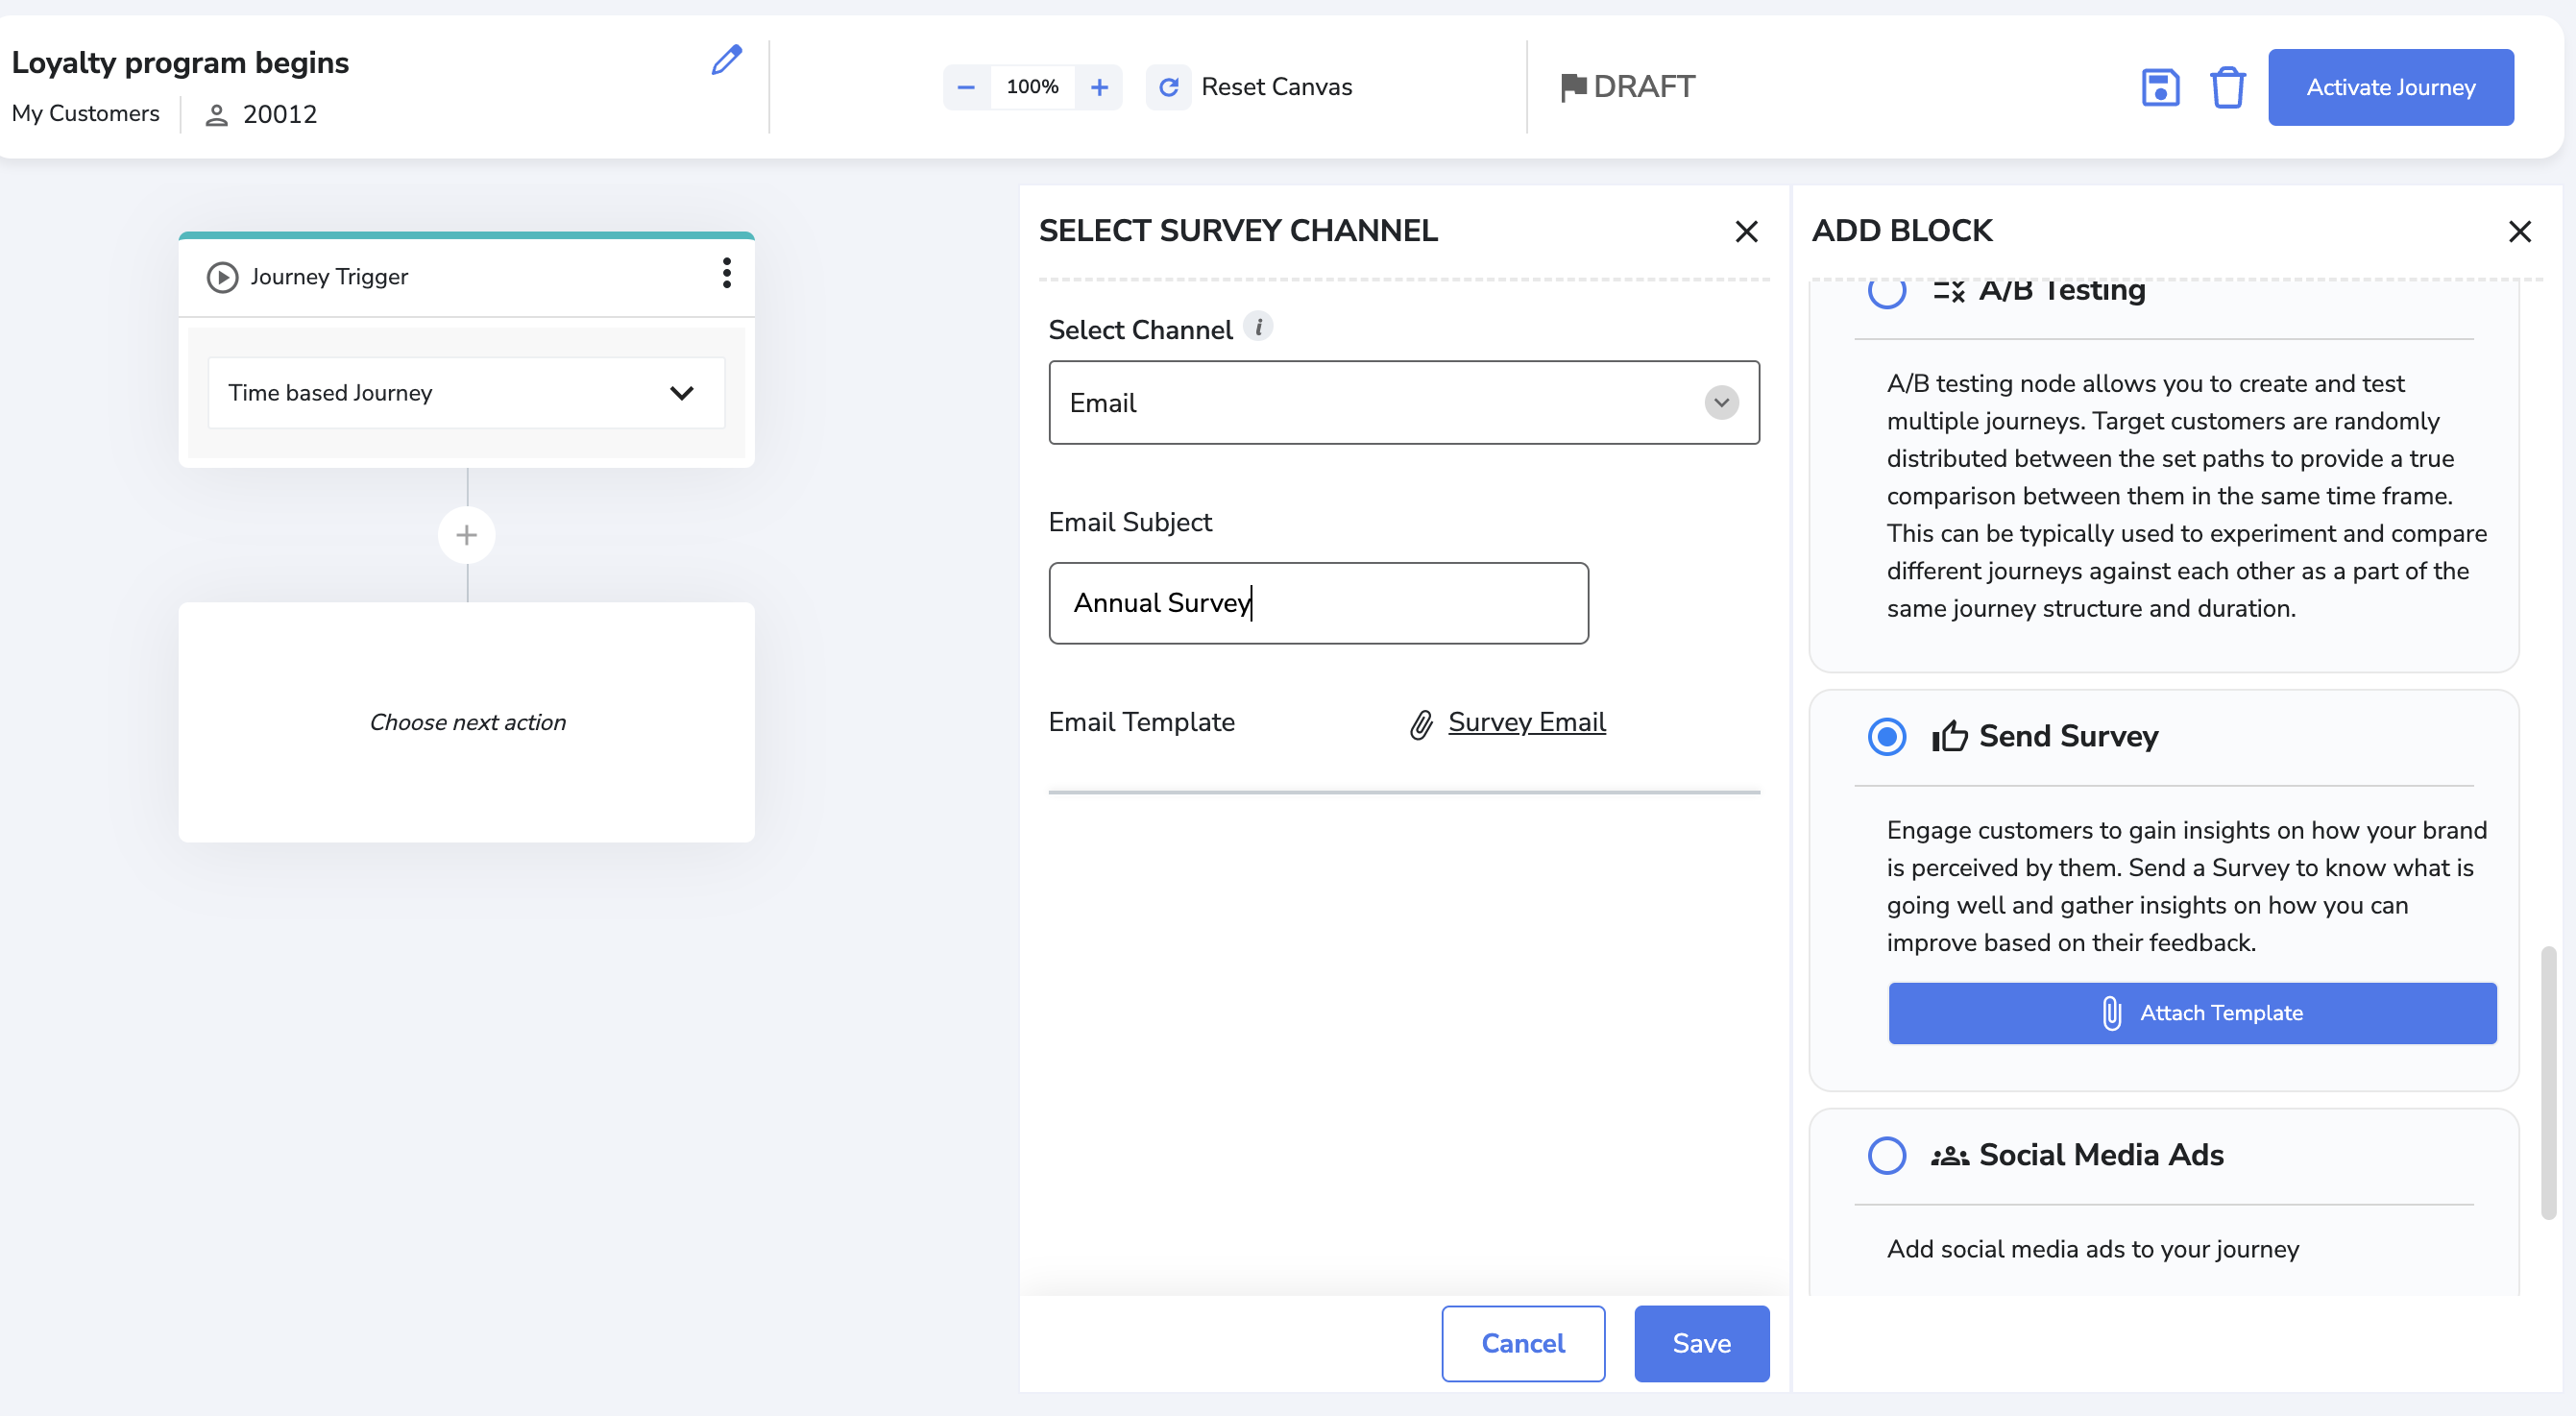Add a step with the plus circle connector
This screenshot has height=1416, width=2576.
tap(467, 535)
